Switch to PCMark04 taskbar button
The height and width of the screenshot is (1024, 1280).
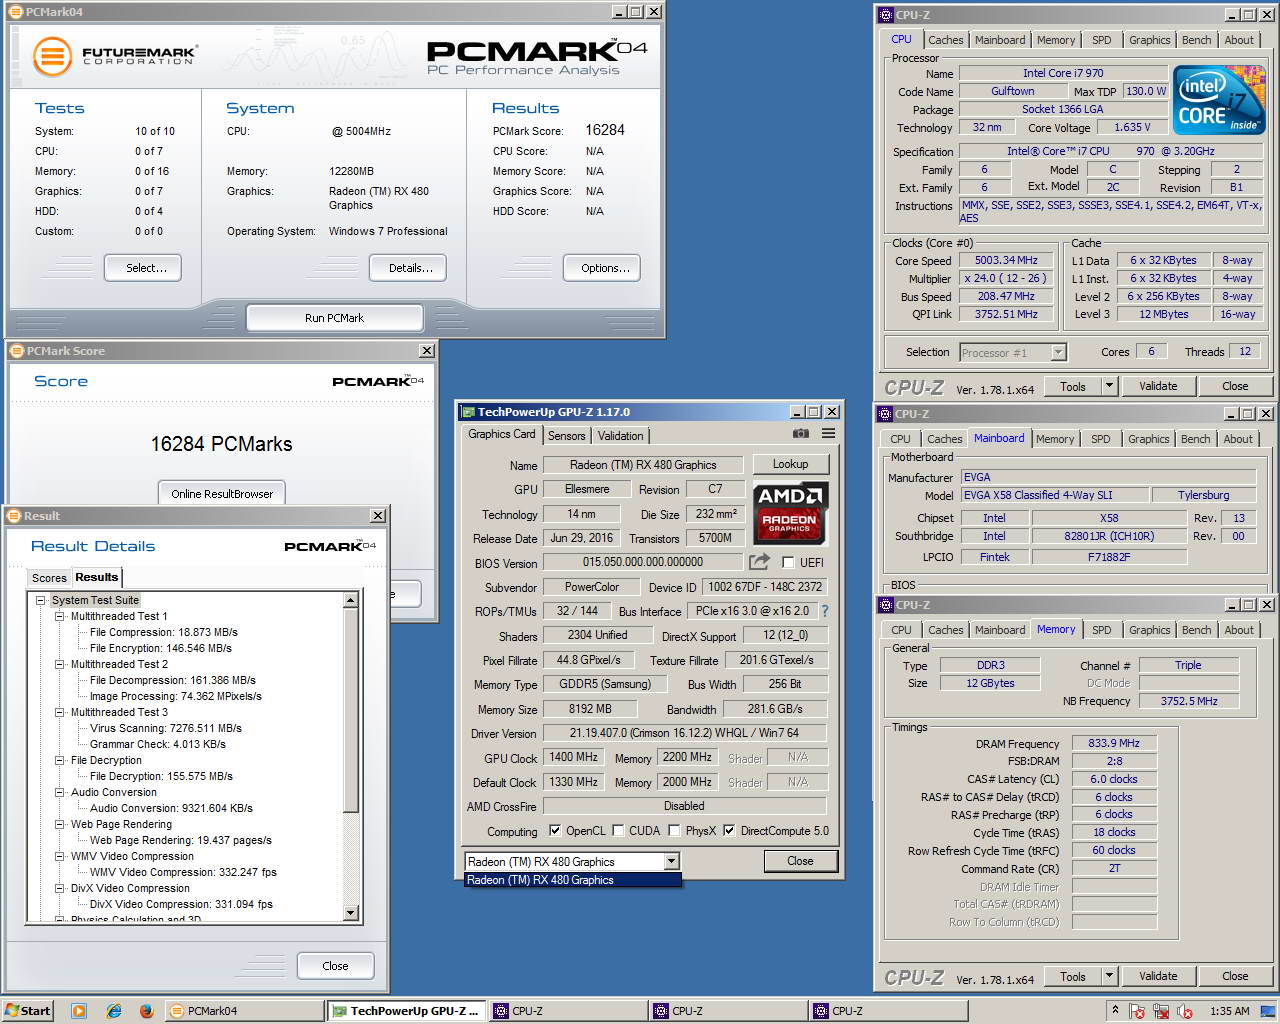coord(243,1011)
